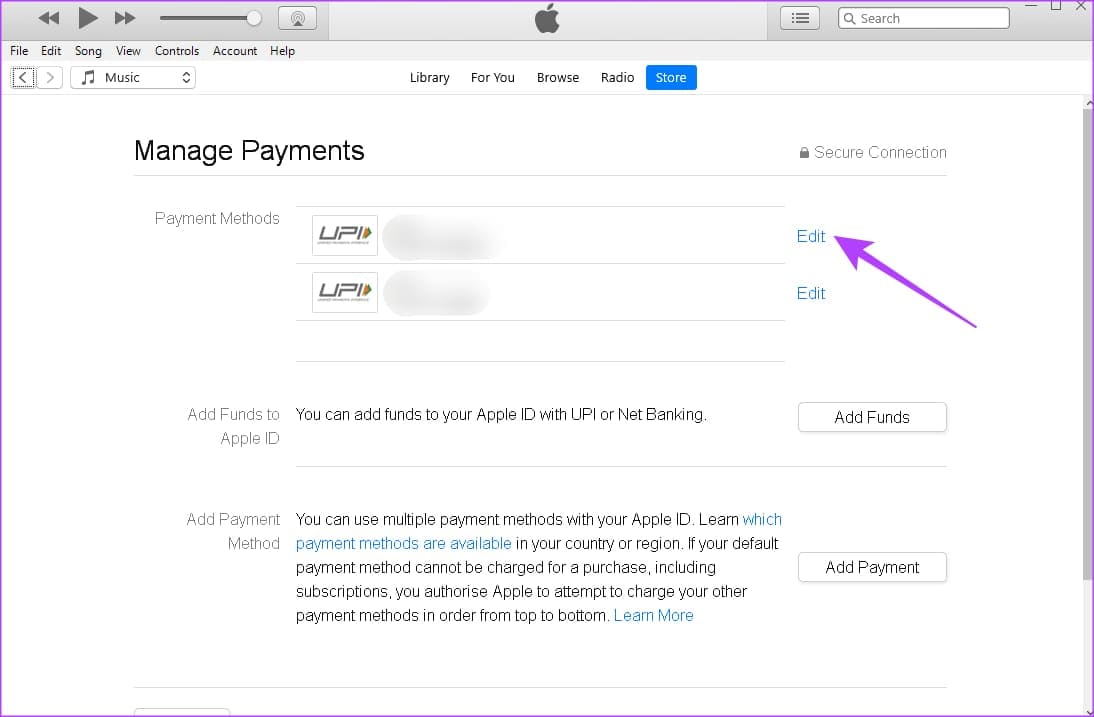The height and width of the screenshot is (717, 1094).
Task: Maximize the iTunes window
Action: 1056,6
